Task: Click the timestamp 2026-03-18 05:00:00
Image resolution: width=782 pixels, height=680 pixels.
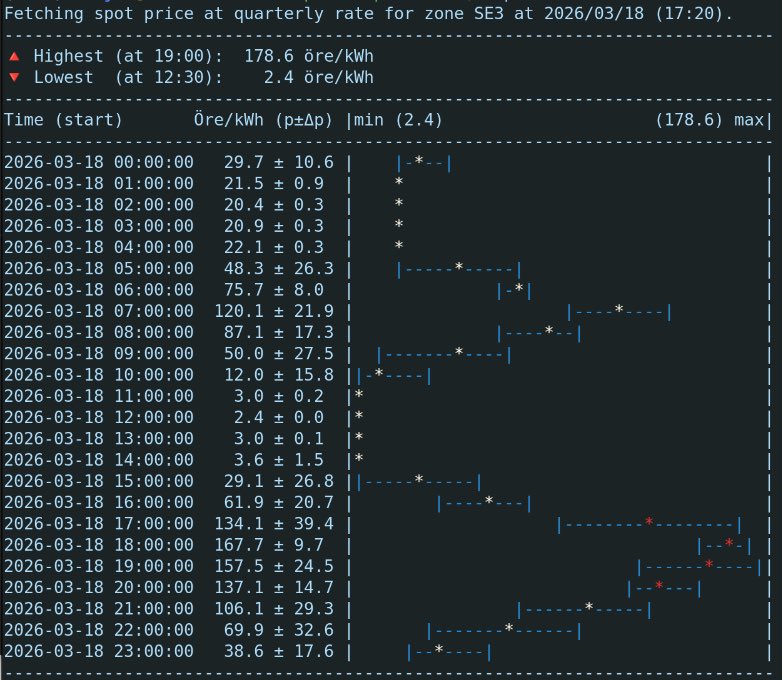Action: [99, 268]
